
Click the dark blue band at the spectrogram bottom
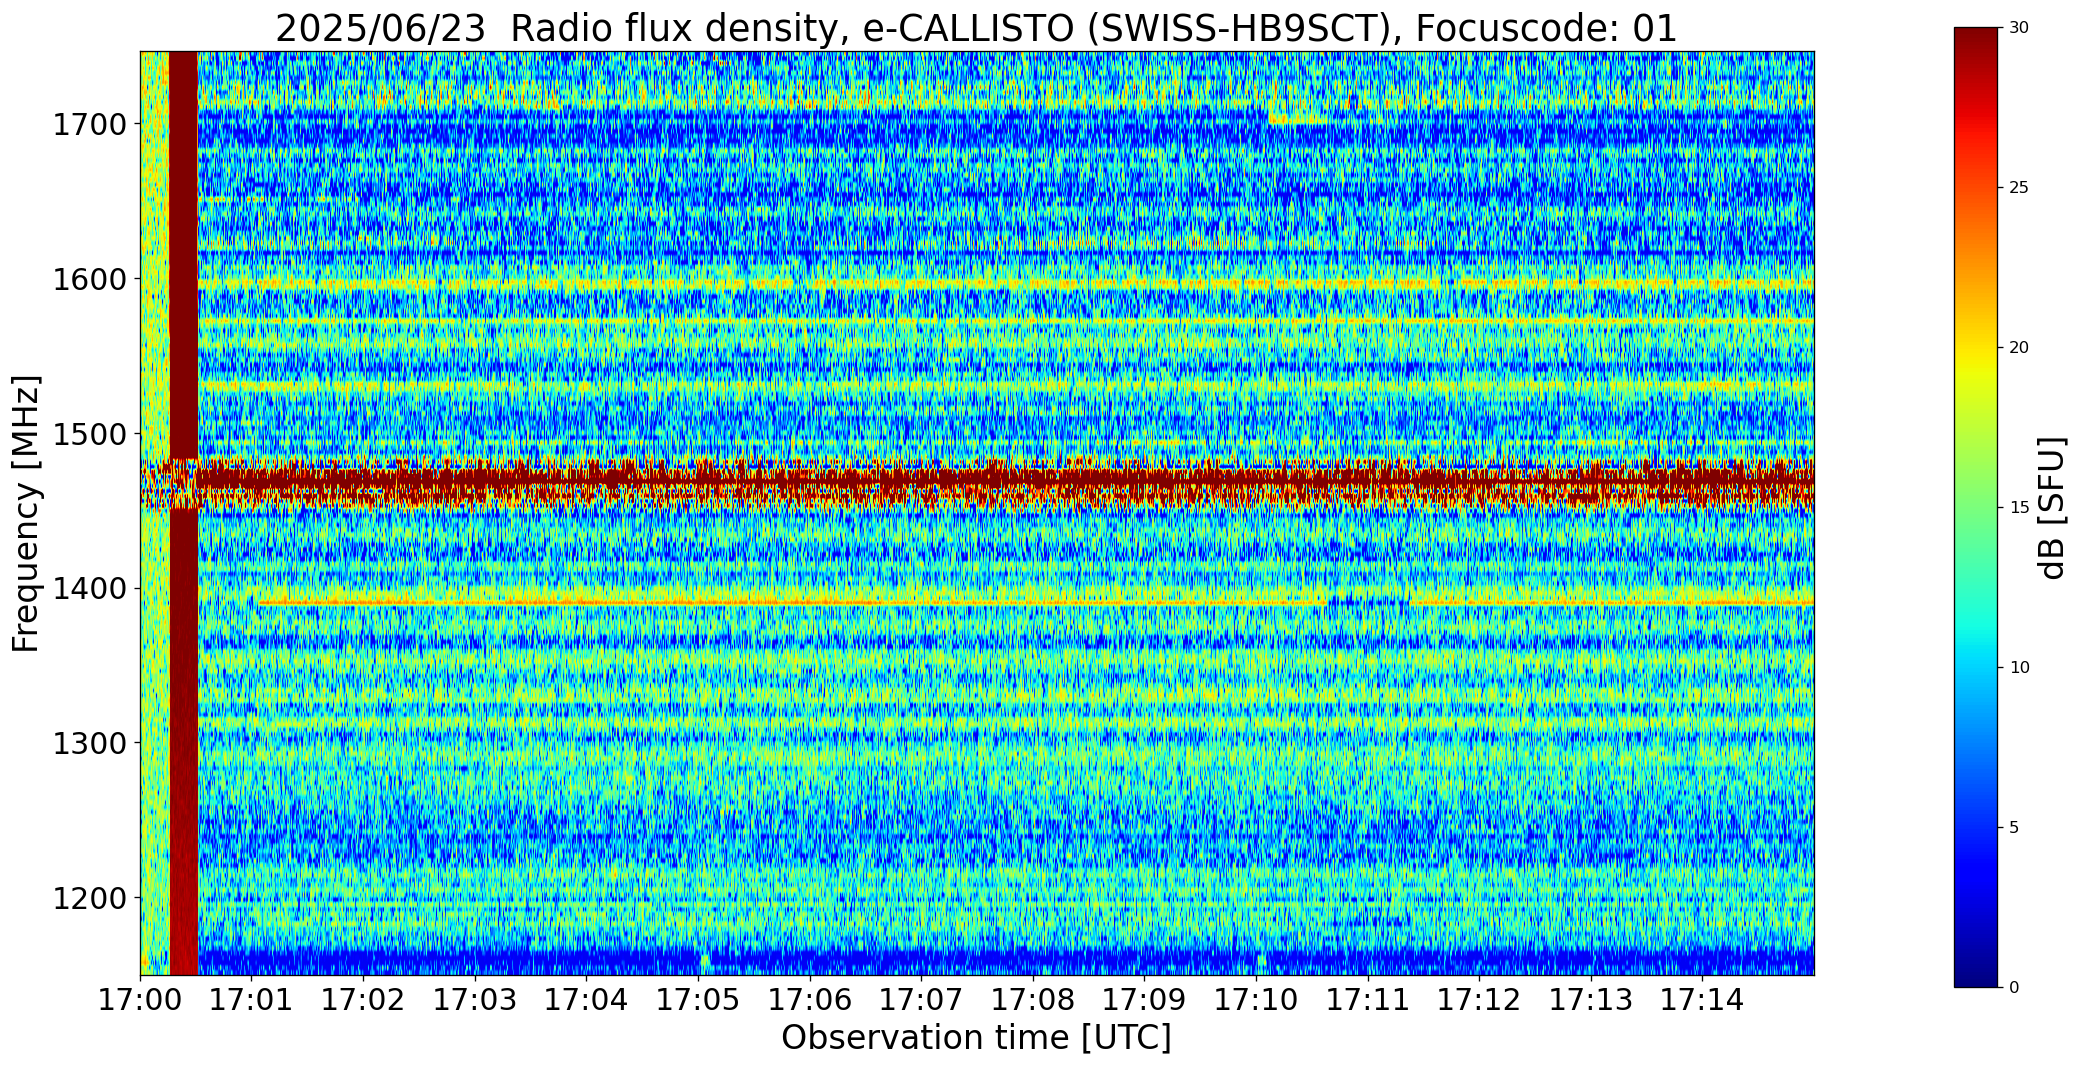point(1005,962)
